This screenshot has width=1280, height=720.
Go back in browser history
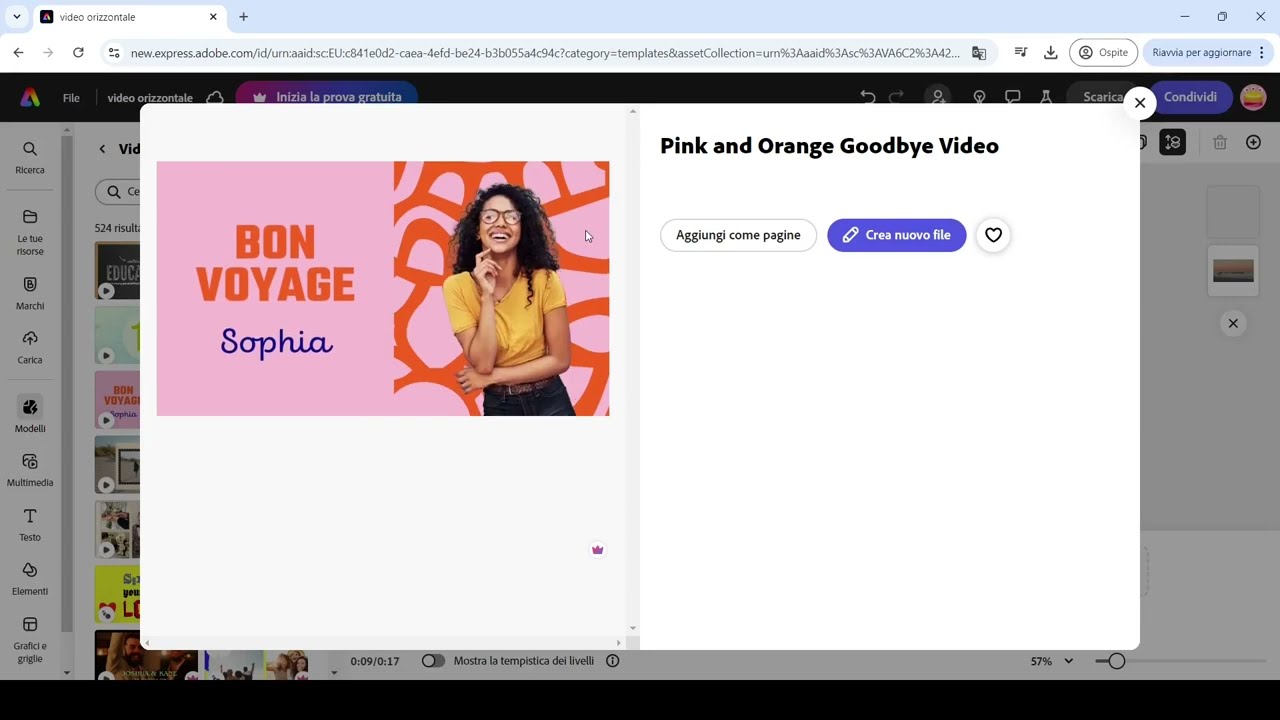click(x=19, y=52)
